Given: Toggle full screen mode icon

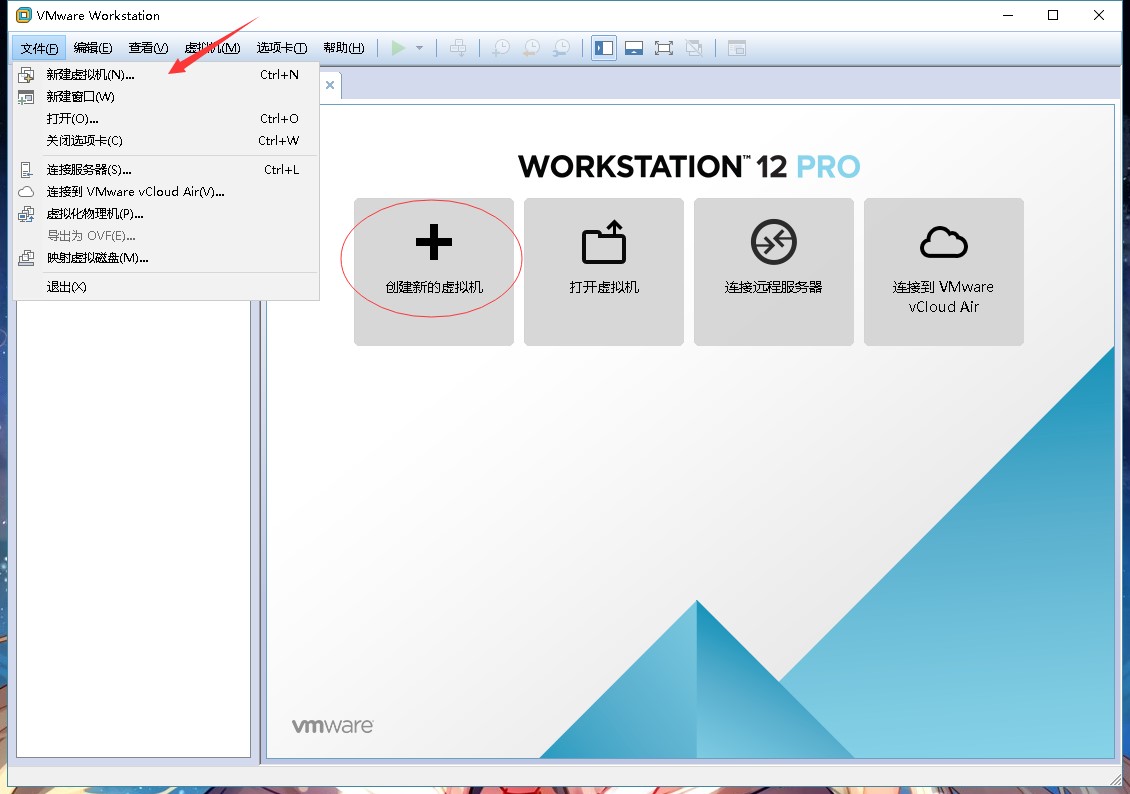Looking at the screenshot, I should [x=664, y=48].
